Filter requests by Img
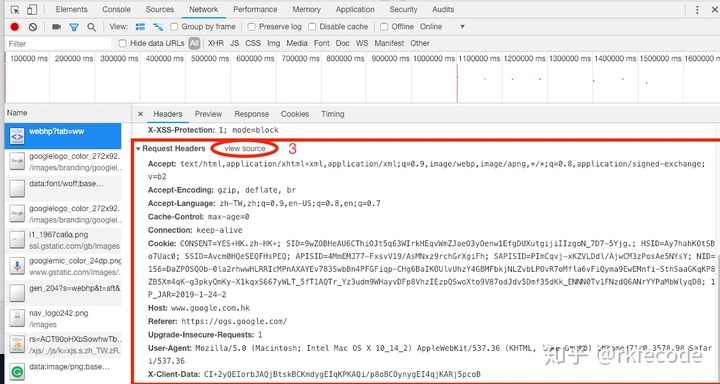Image resolution: width=720 pixels, height=384 pixels. click(274, 44)
